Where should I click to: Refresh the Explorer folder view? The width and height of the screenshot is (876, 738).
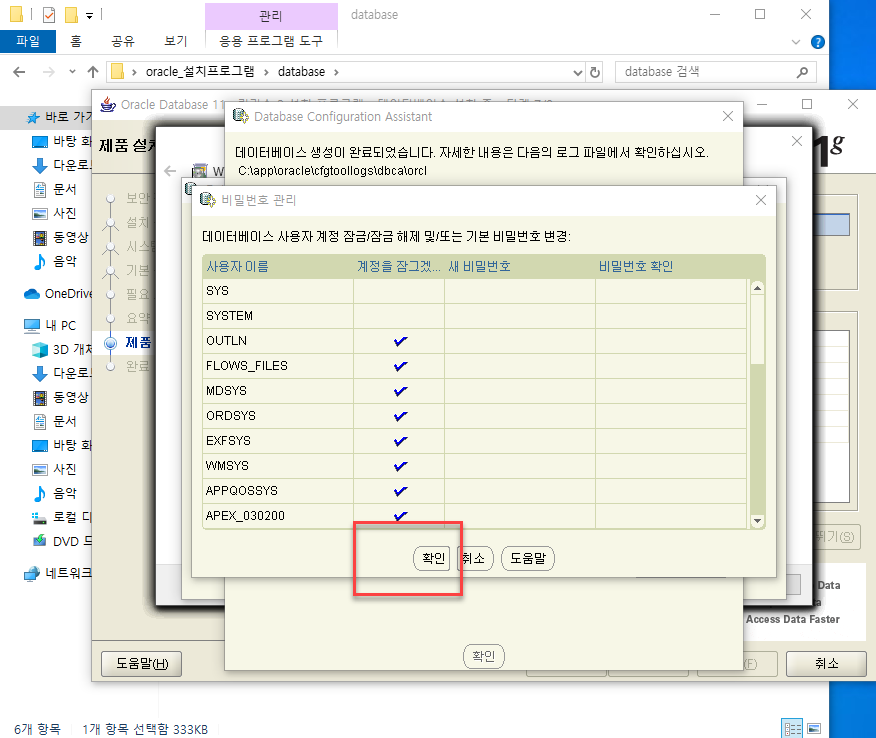point(595,73)
